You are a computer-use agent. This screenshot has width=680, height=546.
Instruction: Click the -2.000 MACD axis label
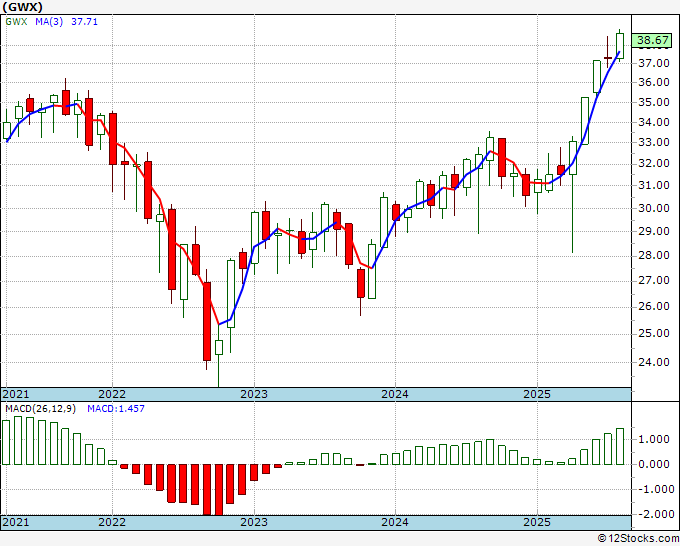tap(655, 514)
